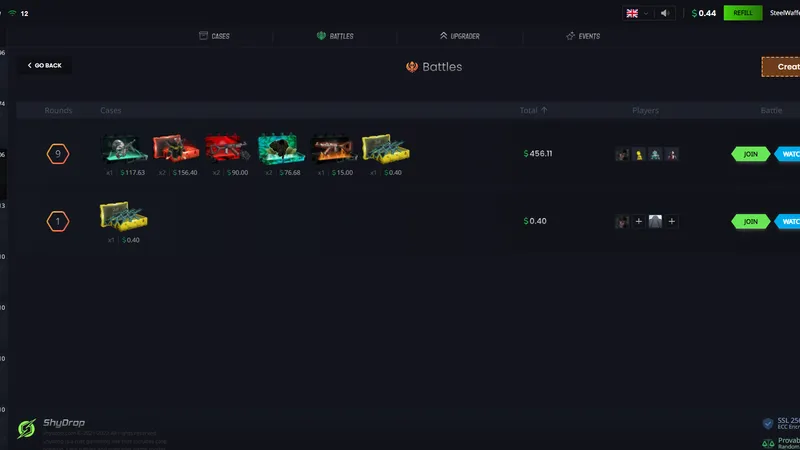
Task: Open the Upgrader tab
Action: (459, 36)
